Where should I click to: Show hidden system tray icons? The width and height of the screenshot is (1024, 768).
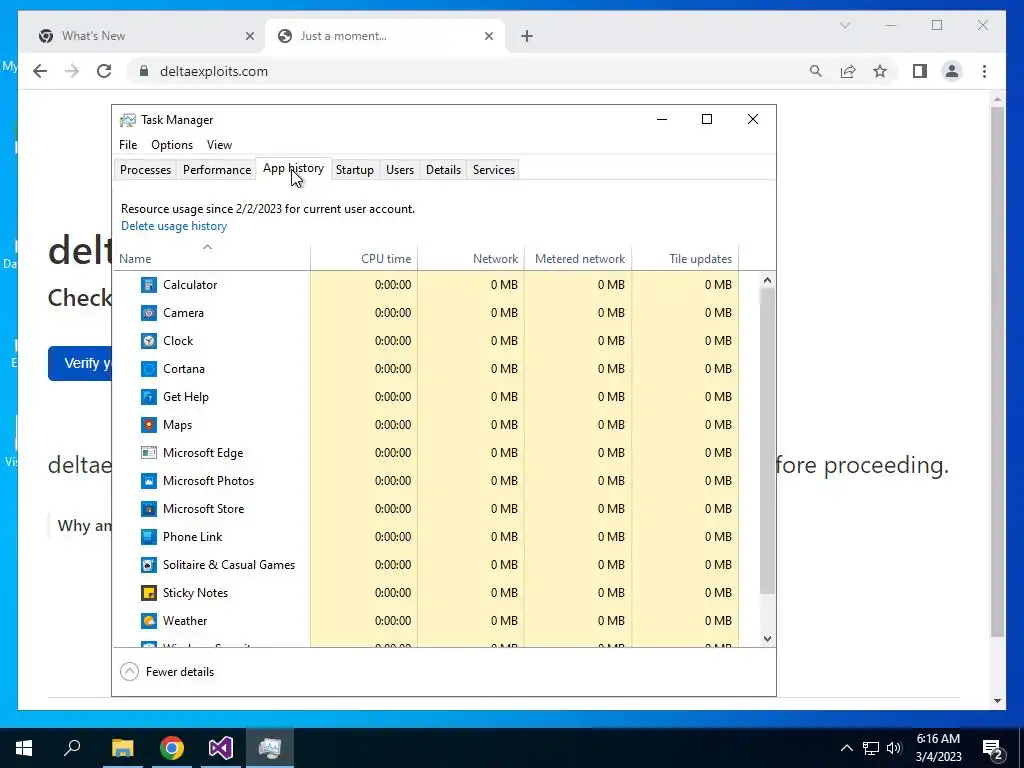coord(846,748)
